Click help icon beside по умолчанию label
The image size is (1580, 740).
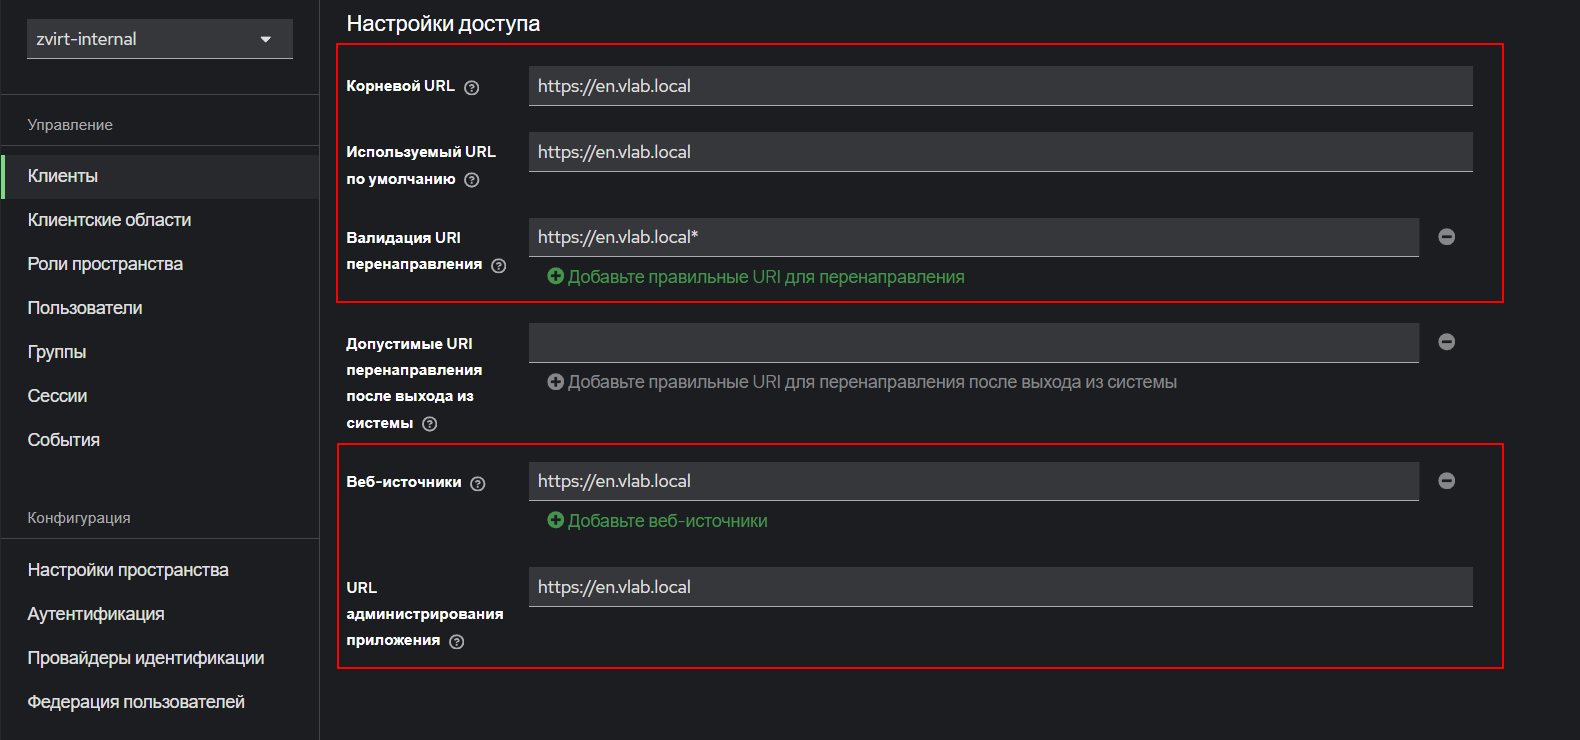coord(472,180)
